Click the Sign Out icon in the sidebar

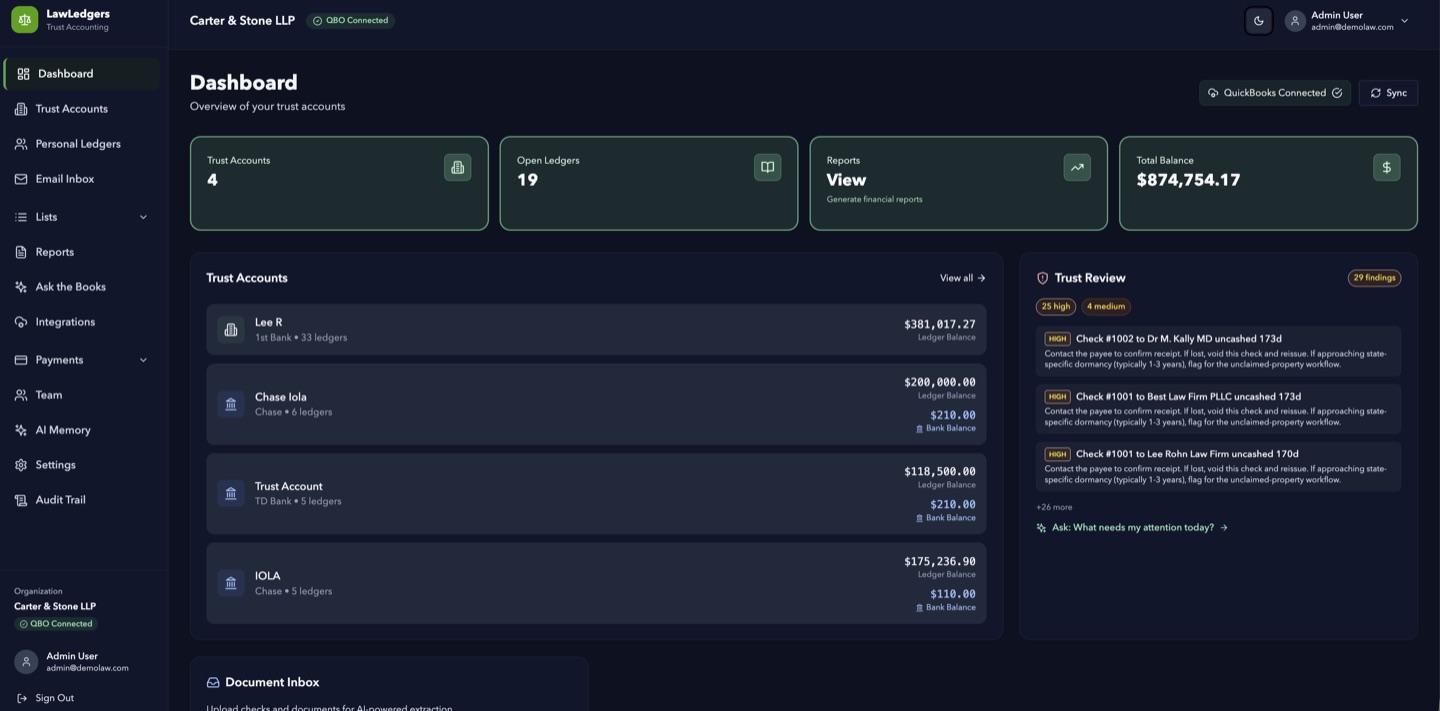tap(22, 698)
